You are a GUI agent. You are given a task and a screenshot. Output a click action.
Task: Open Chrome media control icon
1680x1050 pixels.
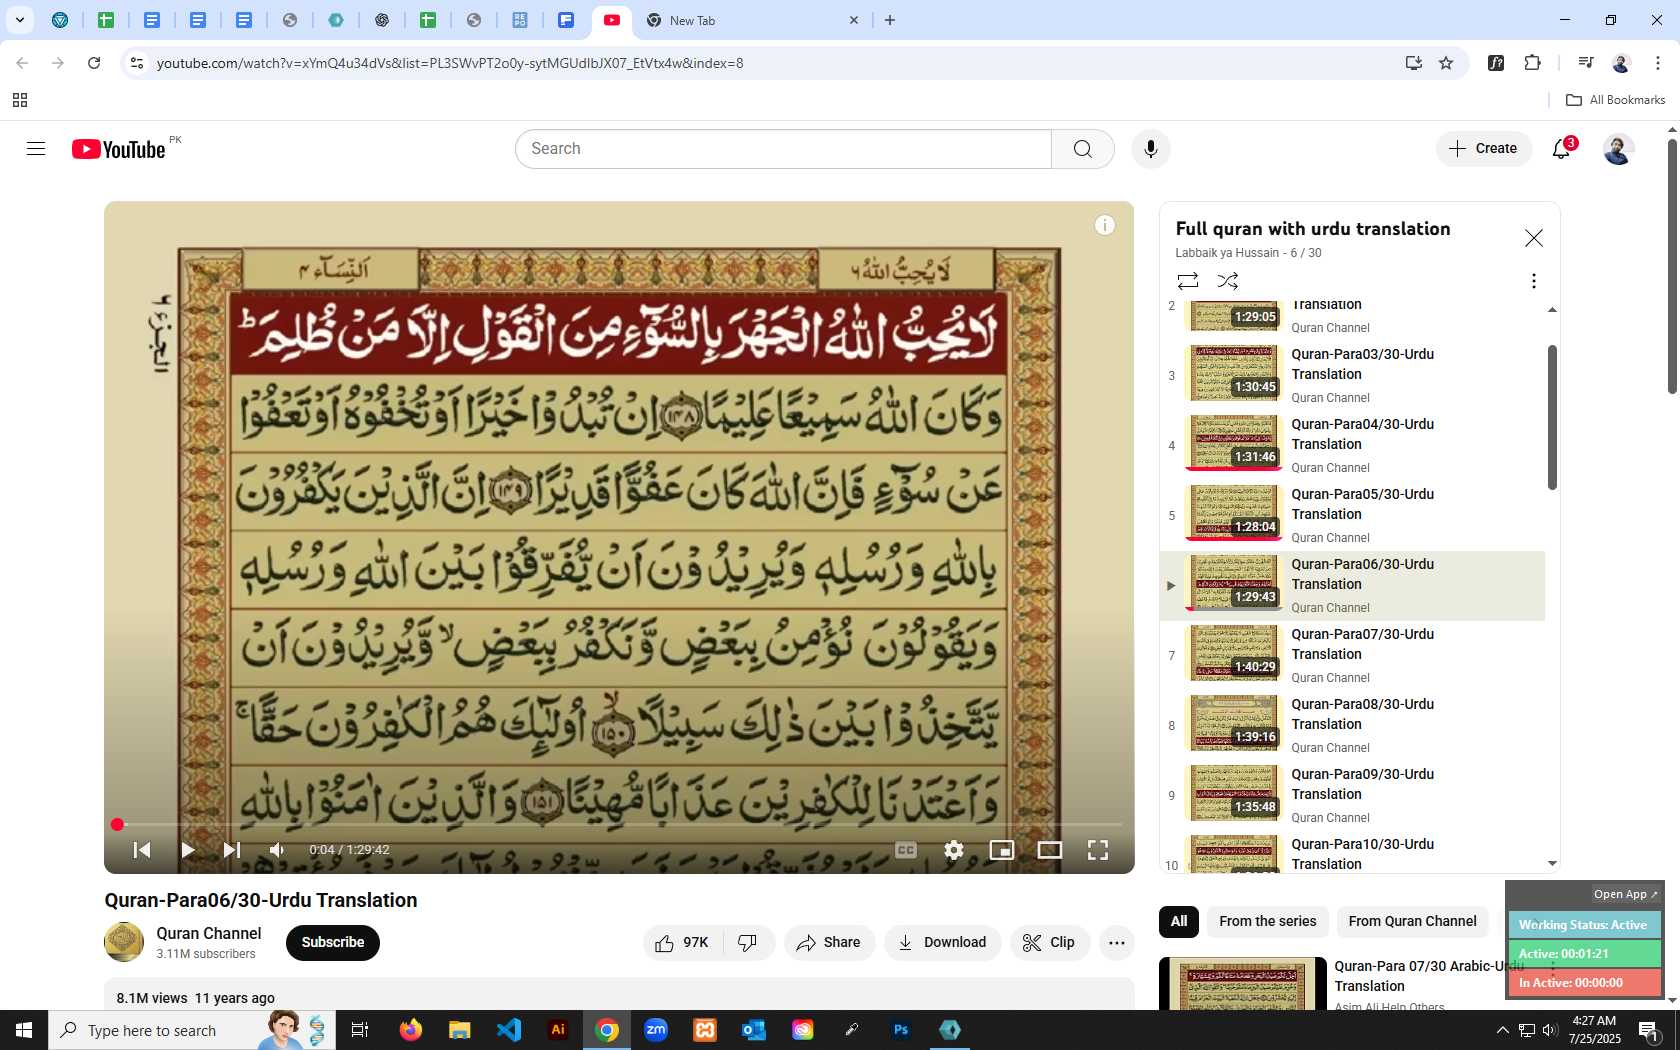(1585, 63)
